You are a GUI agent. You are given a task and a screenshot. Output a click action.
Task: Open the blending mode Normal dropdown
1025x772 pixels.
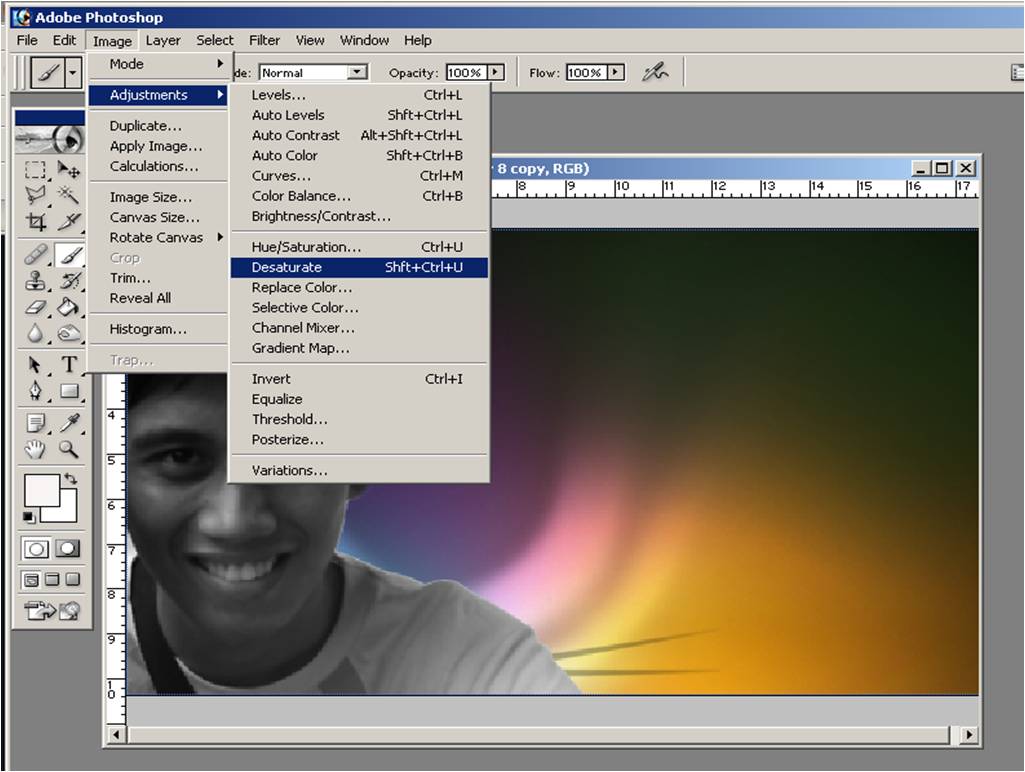(x=357, y=73)
